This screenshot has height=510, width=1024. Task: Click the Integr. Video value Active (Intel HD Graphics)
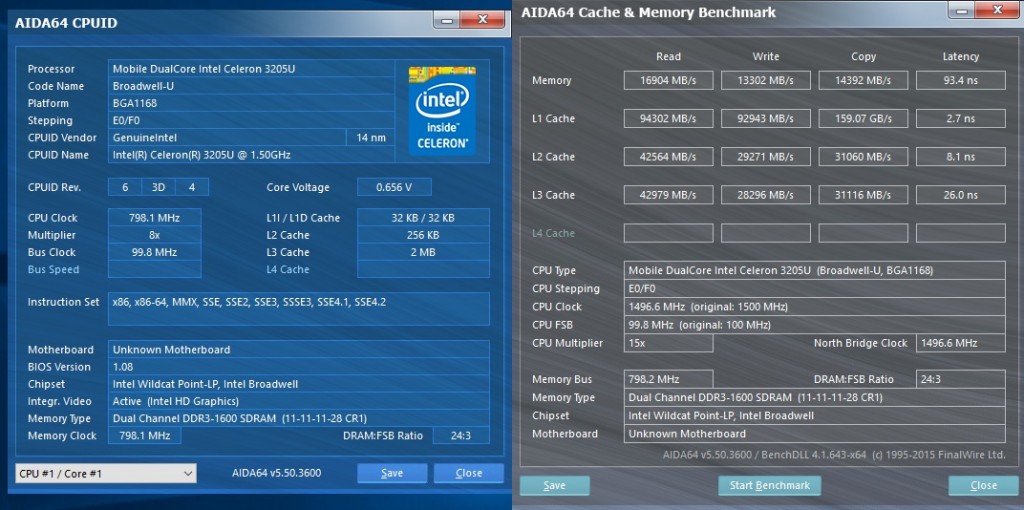(298, 401)
